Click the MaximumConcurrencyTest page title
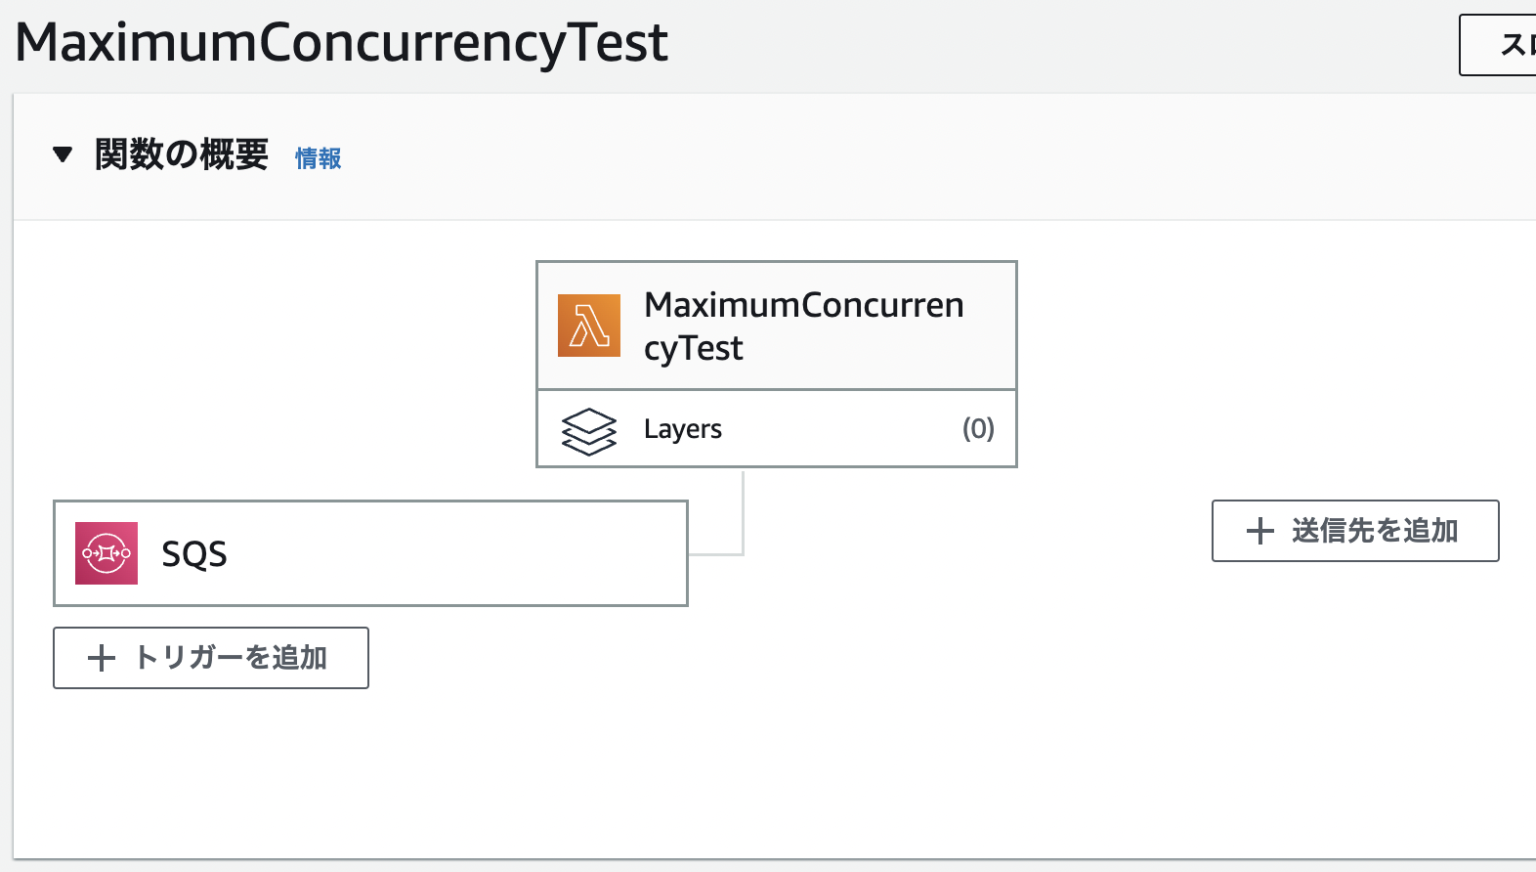The height and width of the screenshot is (872, 1536). coord(341,43)
